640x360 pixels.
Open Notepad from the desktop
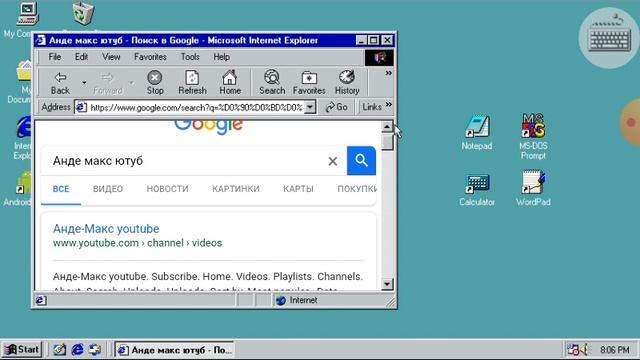tap(477, 133)
